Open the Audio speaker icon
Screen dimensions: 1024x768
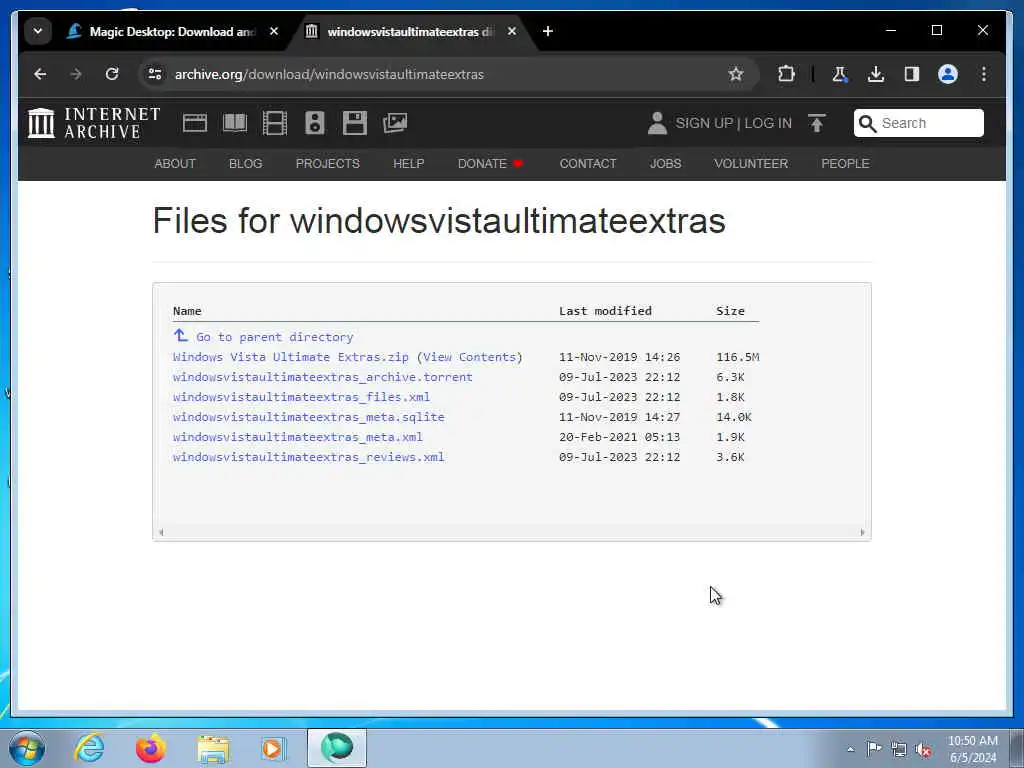(x=315, y=123)
